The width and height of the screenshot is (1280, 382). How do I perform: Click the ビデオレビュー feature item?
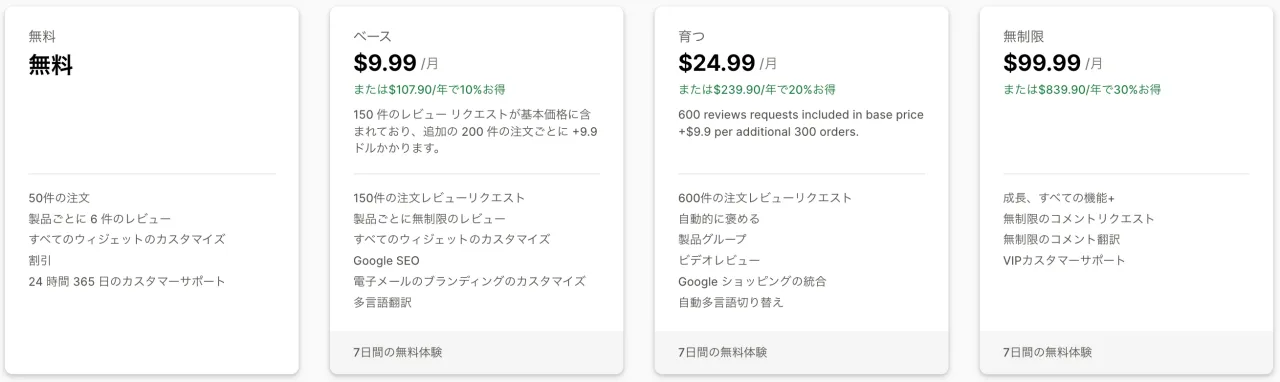(714, 260)
